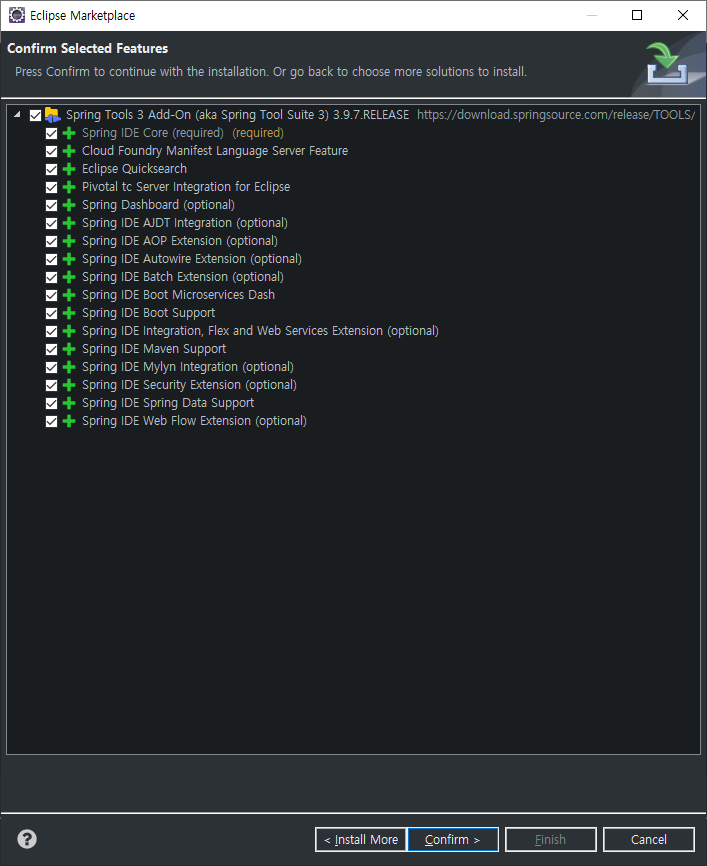
Task: Select the Spring IDE Core (required) label
Action: pos(153,133)
